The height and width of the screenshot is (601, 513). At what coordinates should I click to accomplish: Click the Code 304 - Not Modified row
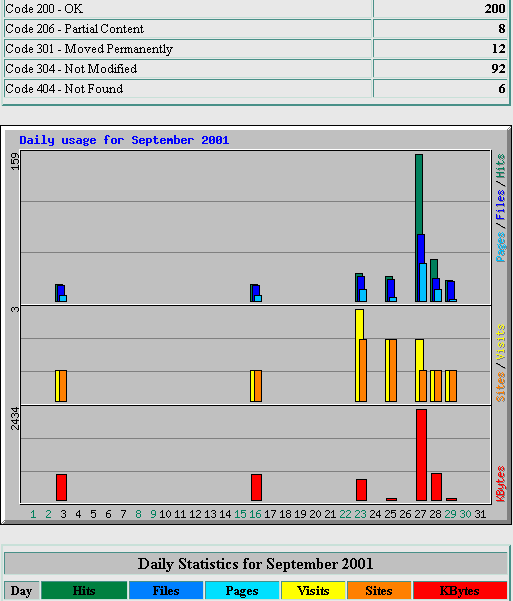(256, 69)
